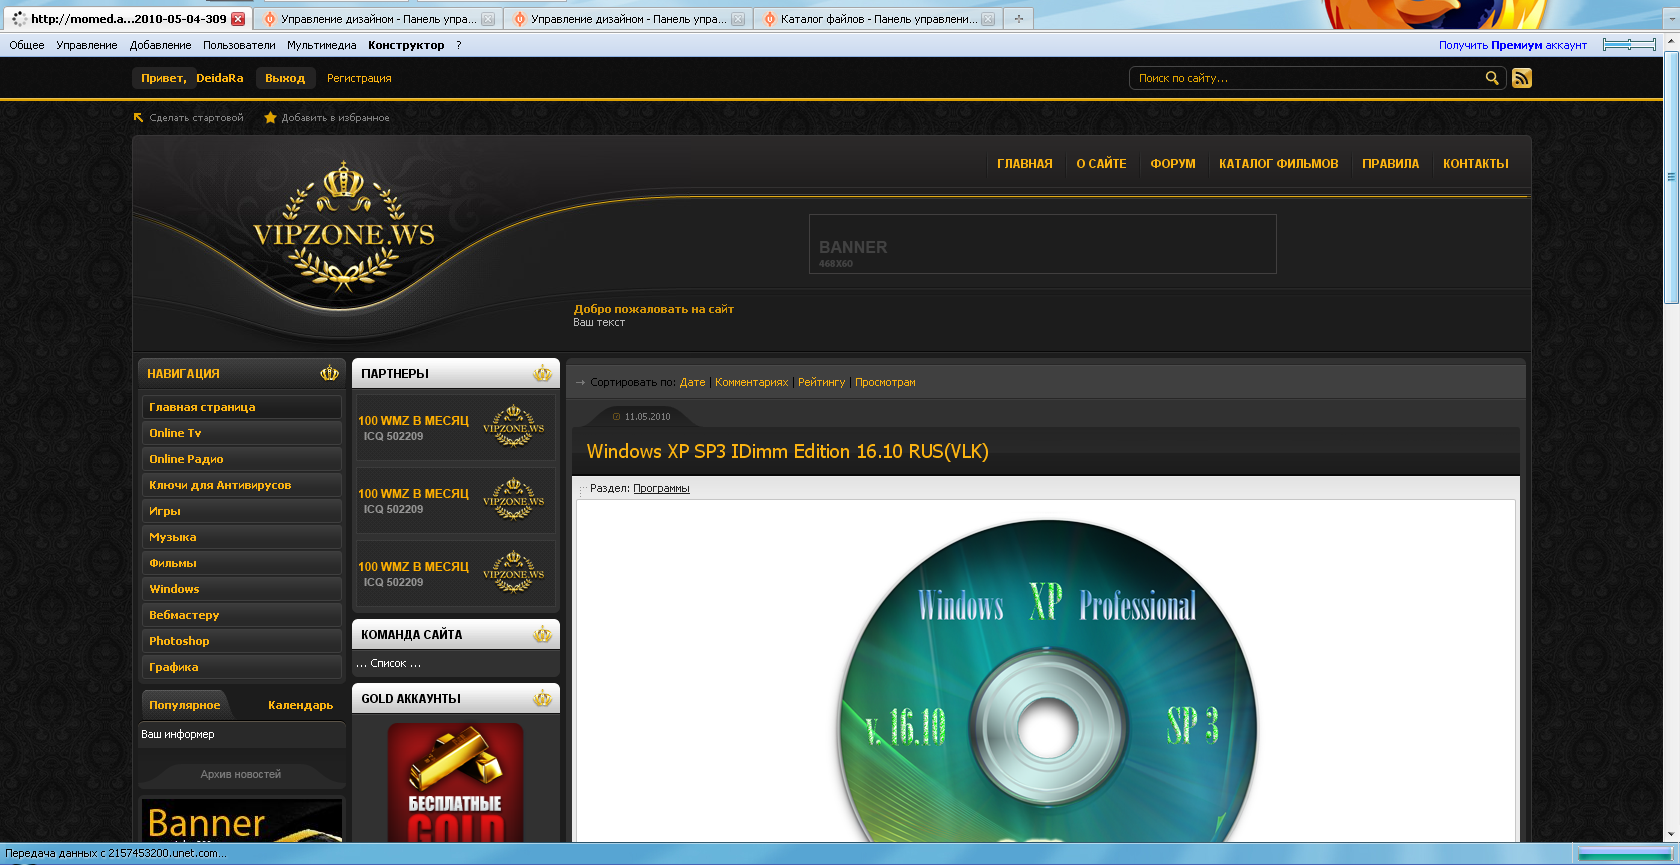Click the crown icon in КОМАНДА САЙТА header
The height and width of the screenshot is (865, 1680).
coord(542,634)
